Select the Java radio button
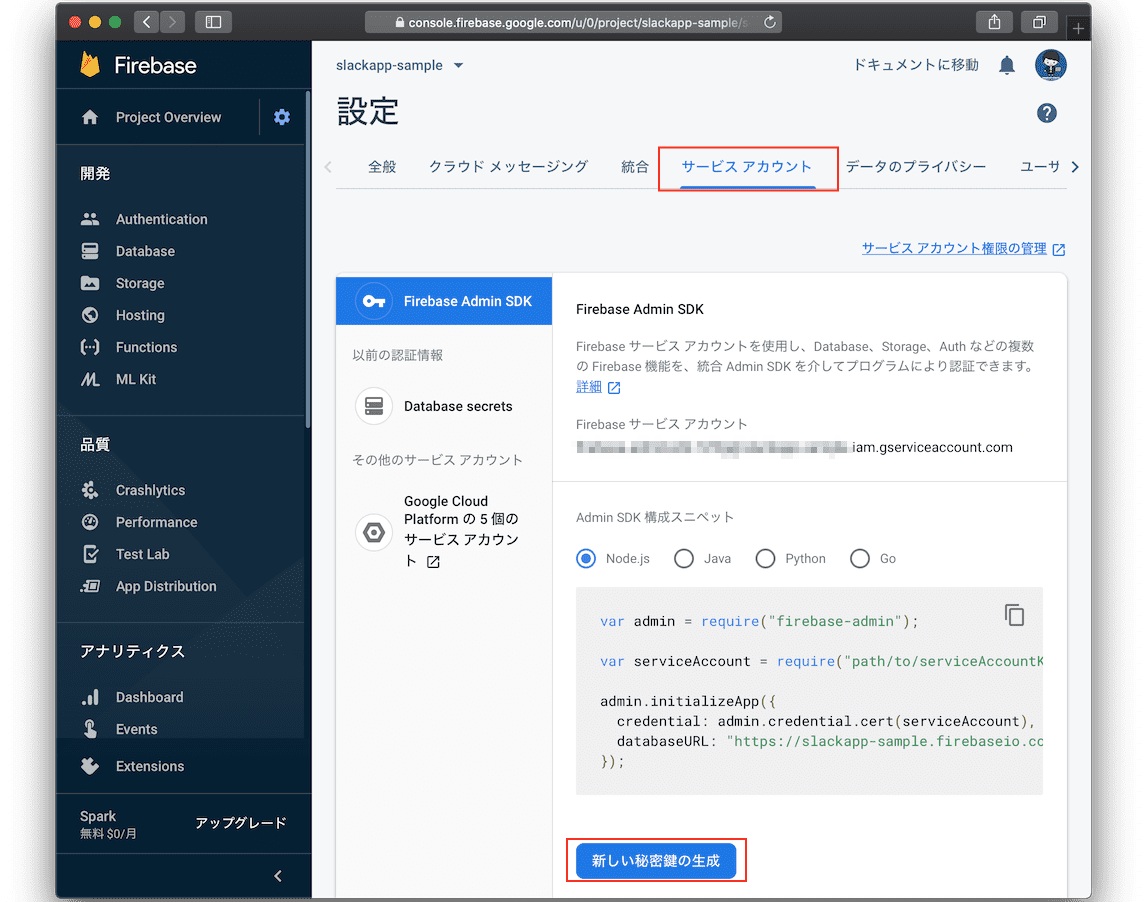 [684, 558]
